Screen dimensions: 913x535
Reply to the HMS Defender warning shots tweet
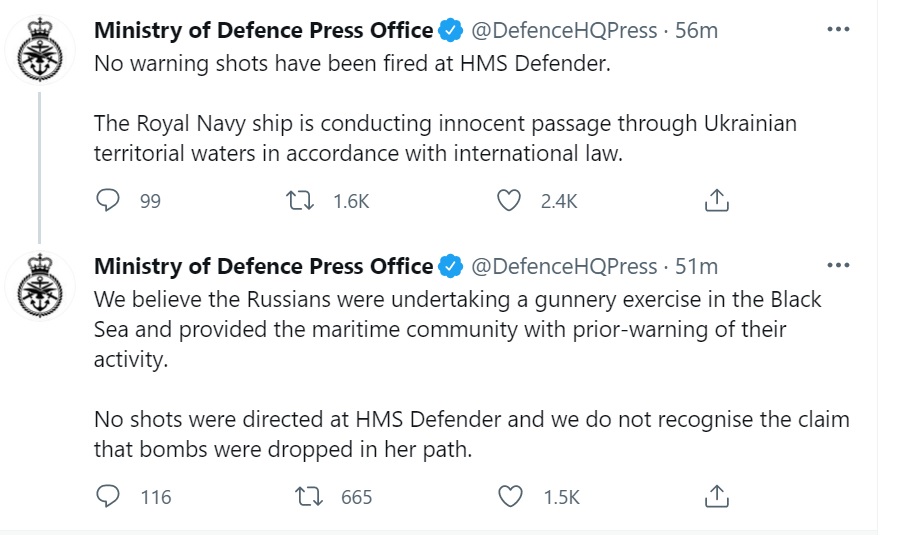click(108, 200)
